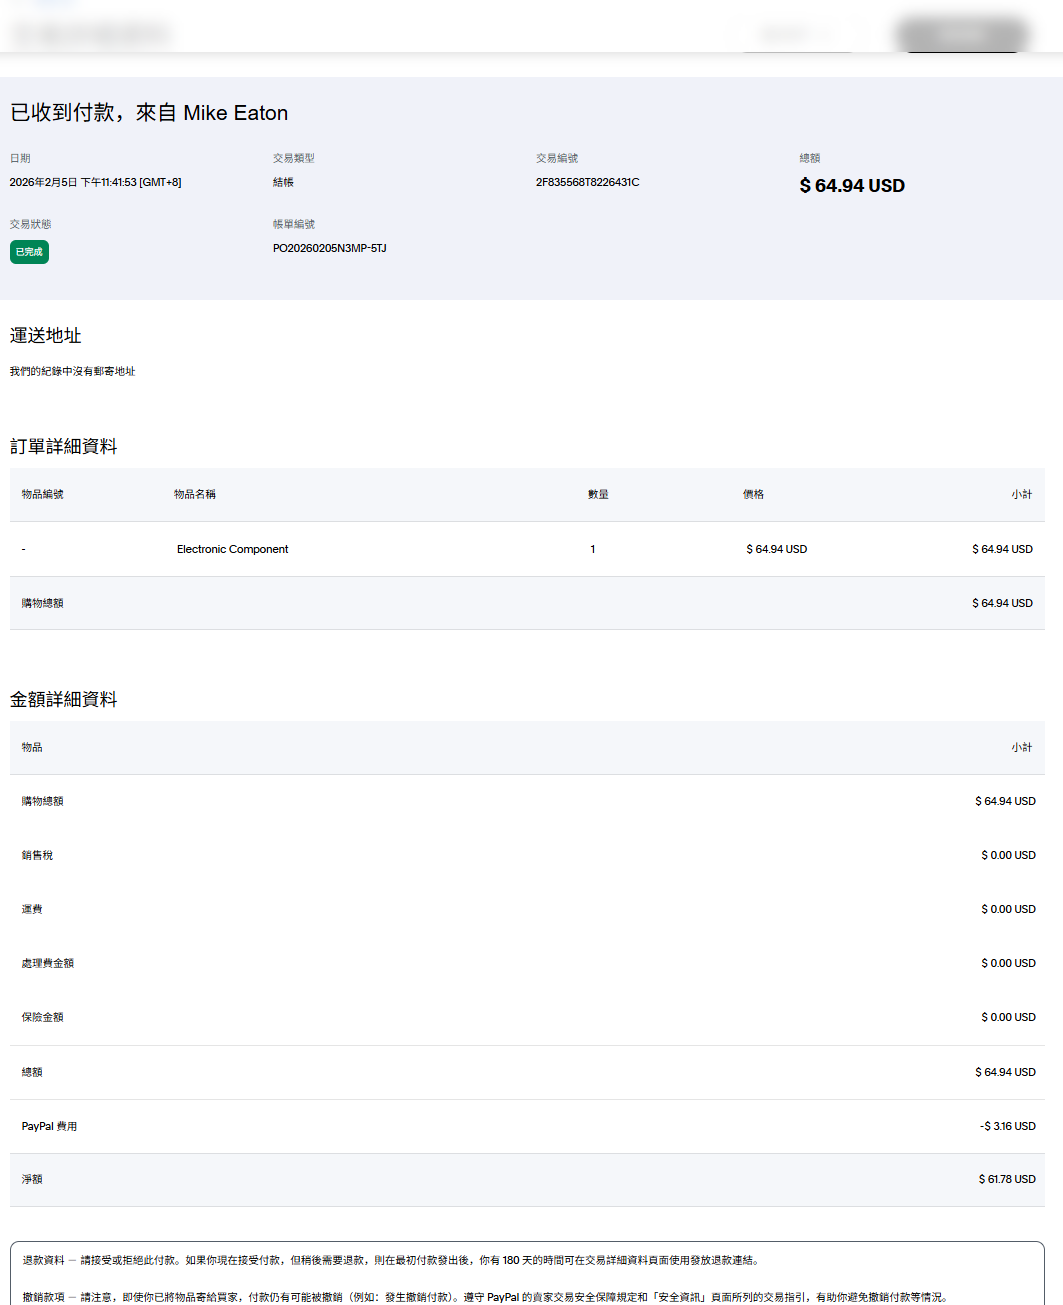The image size is (1063, 1305).
Task: Click the 數量 column header
Action: point(598,494)
